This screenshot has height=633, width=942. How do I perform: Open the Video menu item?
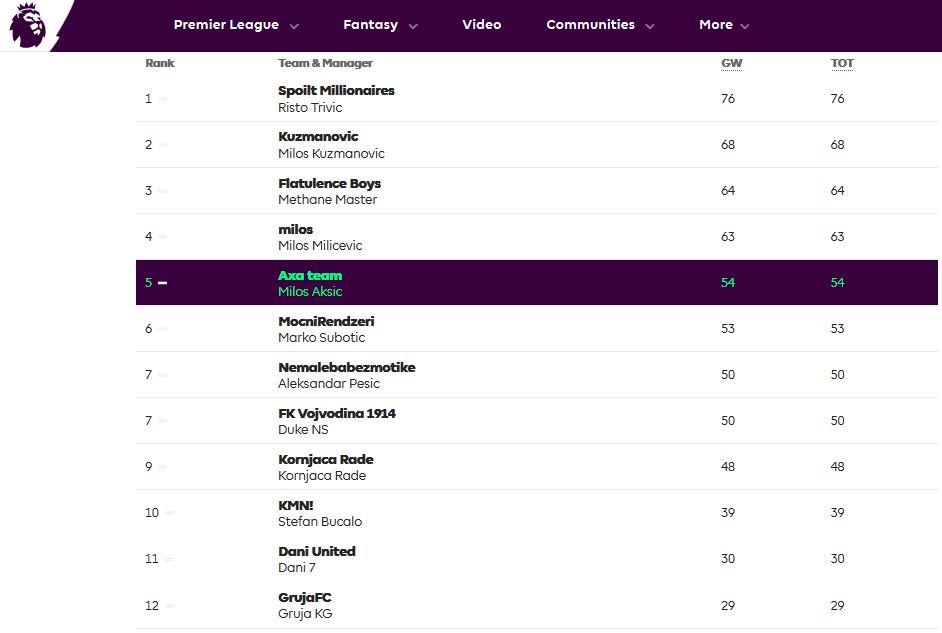[x=482, y=25]
